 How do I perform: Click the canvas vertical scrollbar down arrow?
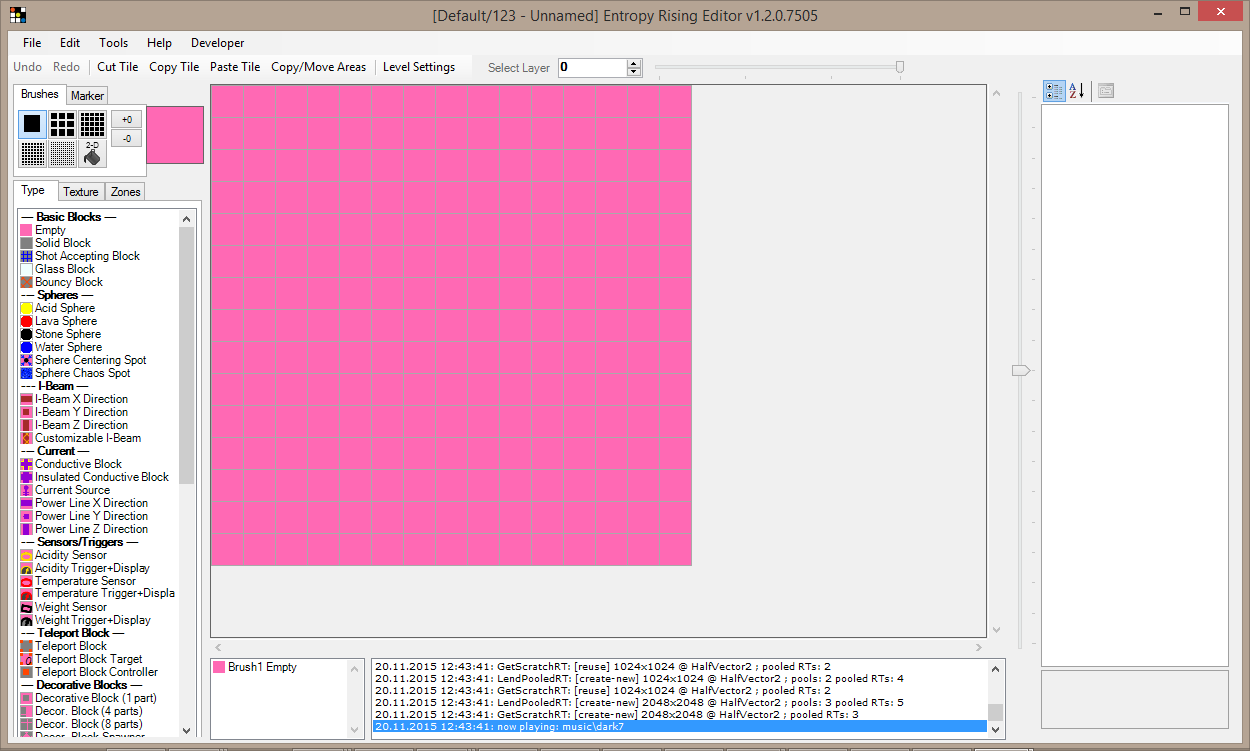coord(995,630)
